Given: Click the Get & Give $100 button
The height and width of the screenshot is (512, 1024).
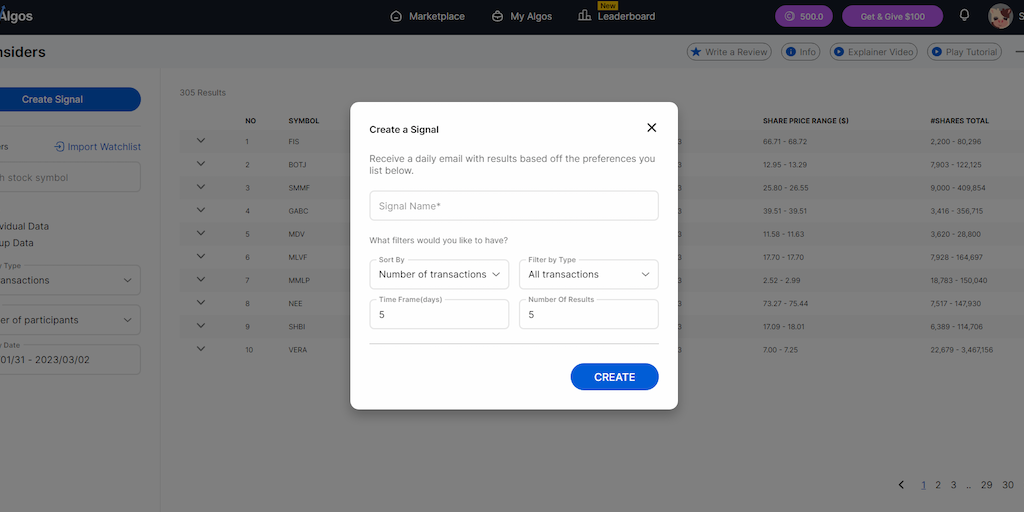Looking at the screenshot, I should pyautogui.click(x=893, y=16).
